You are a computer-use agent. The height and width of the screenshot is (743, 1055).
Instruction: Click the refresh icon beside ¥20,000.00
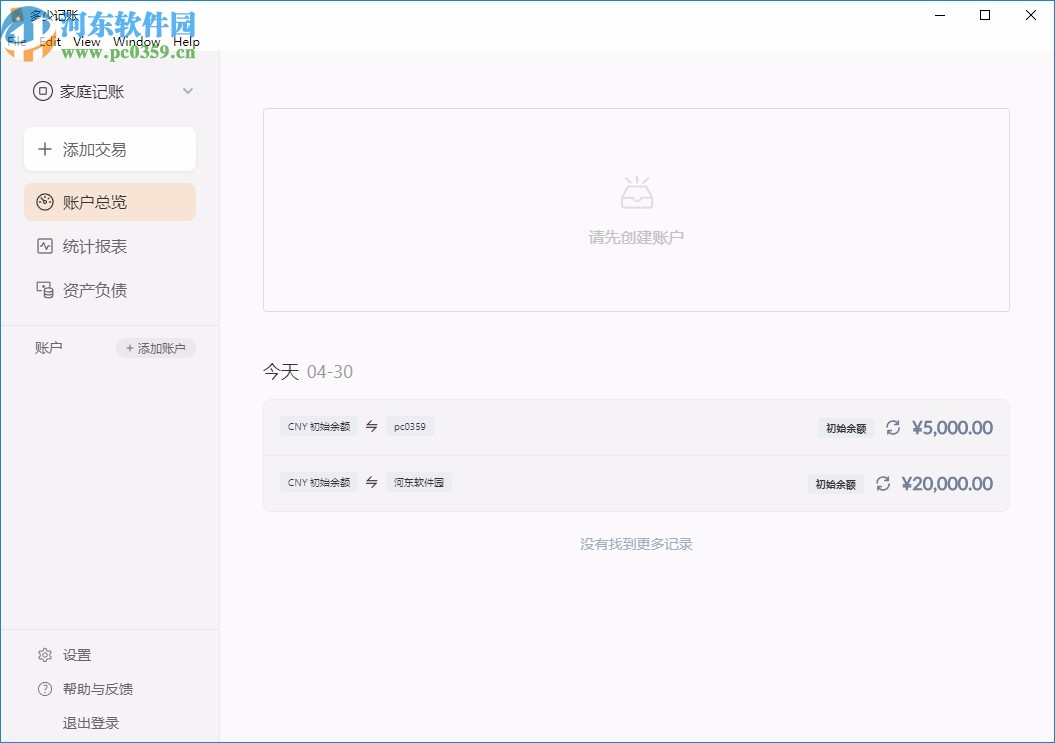coord(883,483)
